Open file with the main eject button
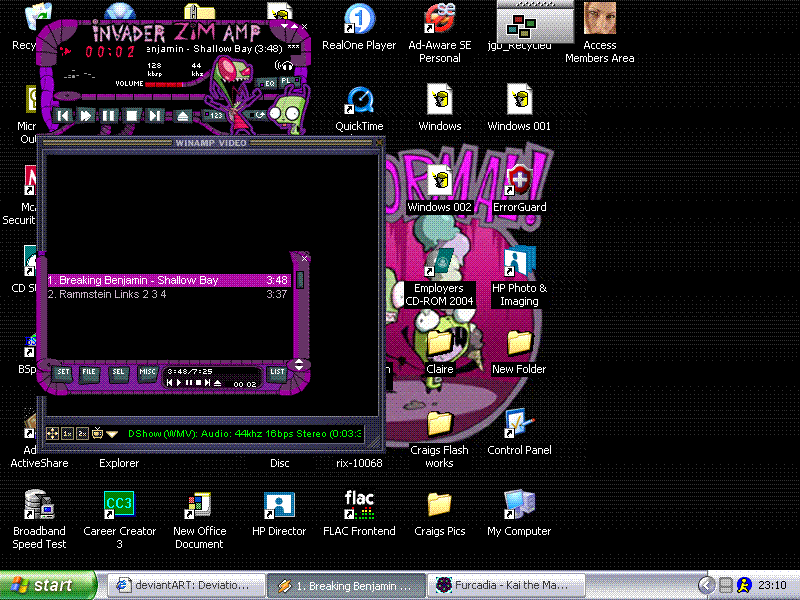Image resolution: width=800 pixels, height=600 pixels. point(183,116)
